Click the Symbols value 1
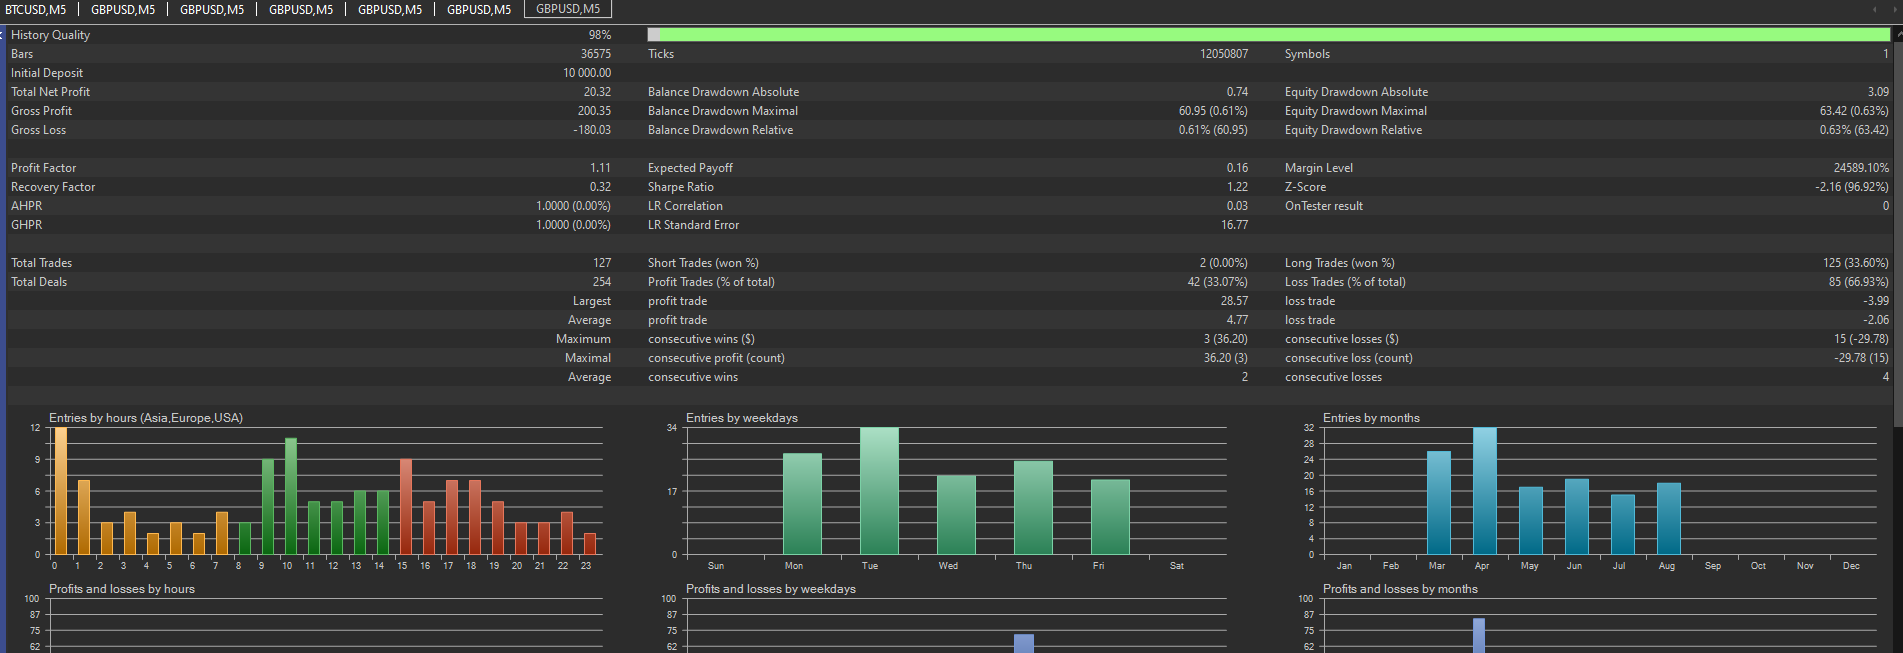Image resolution: width=1903 pixels, height=653 pixels. point(1886,54)
